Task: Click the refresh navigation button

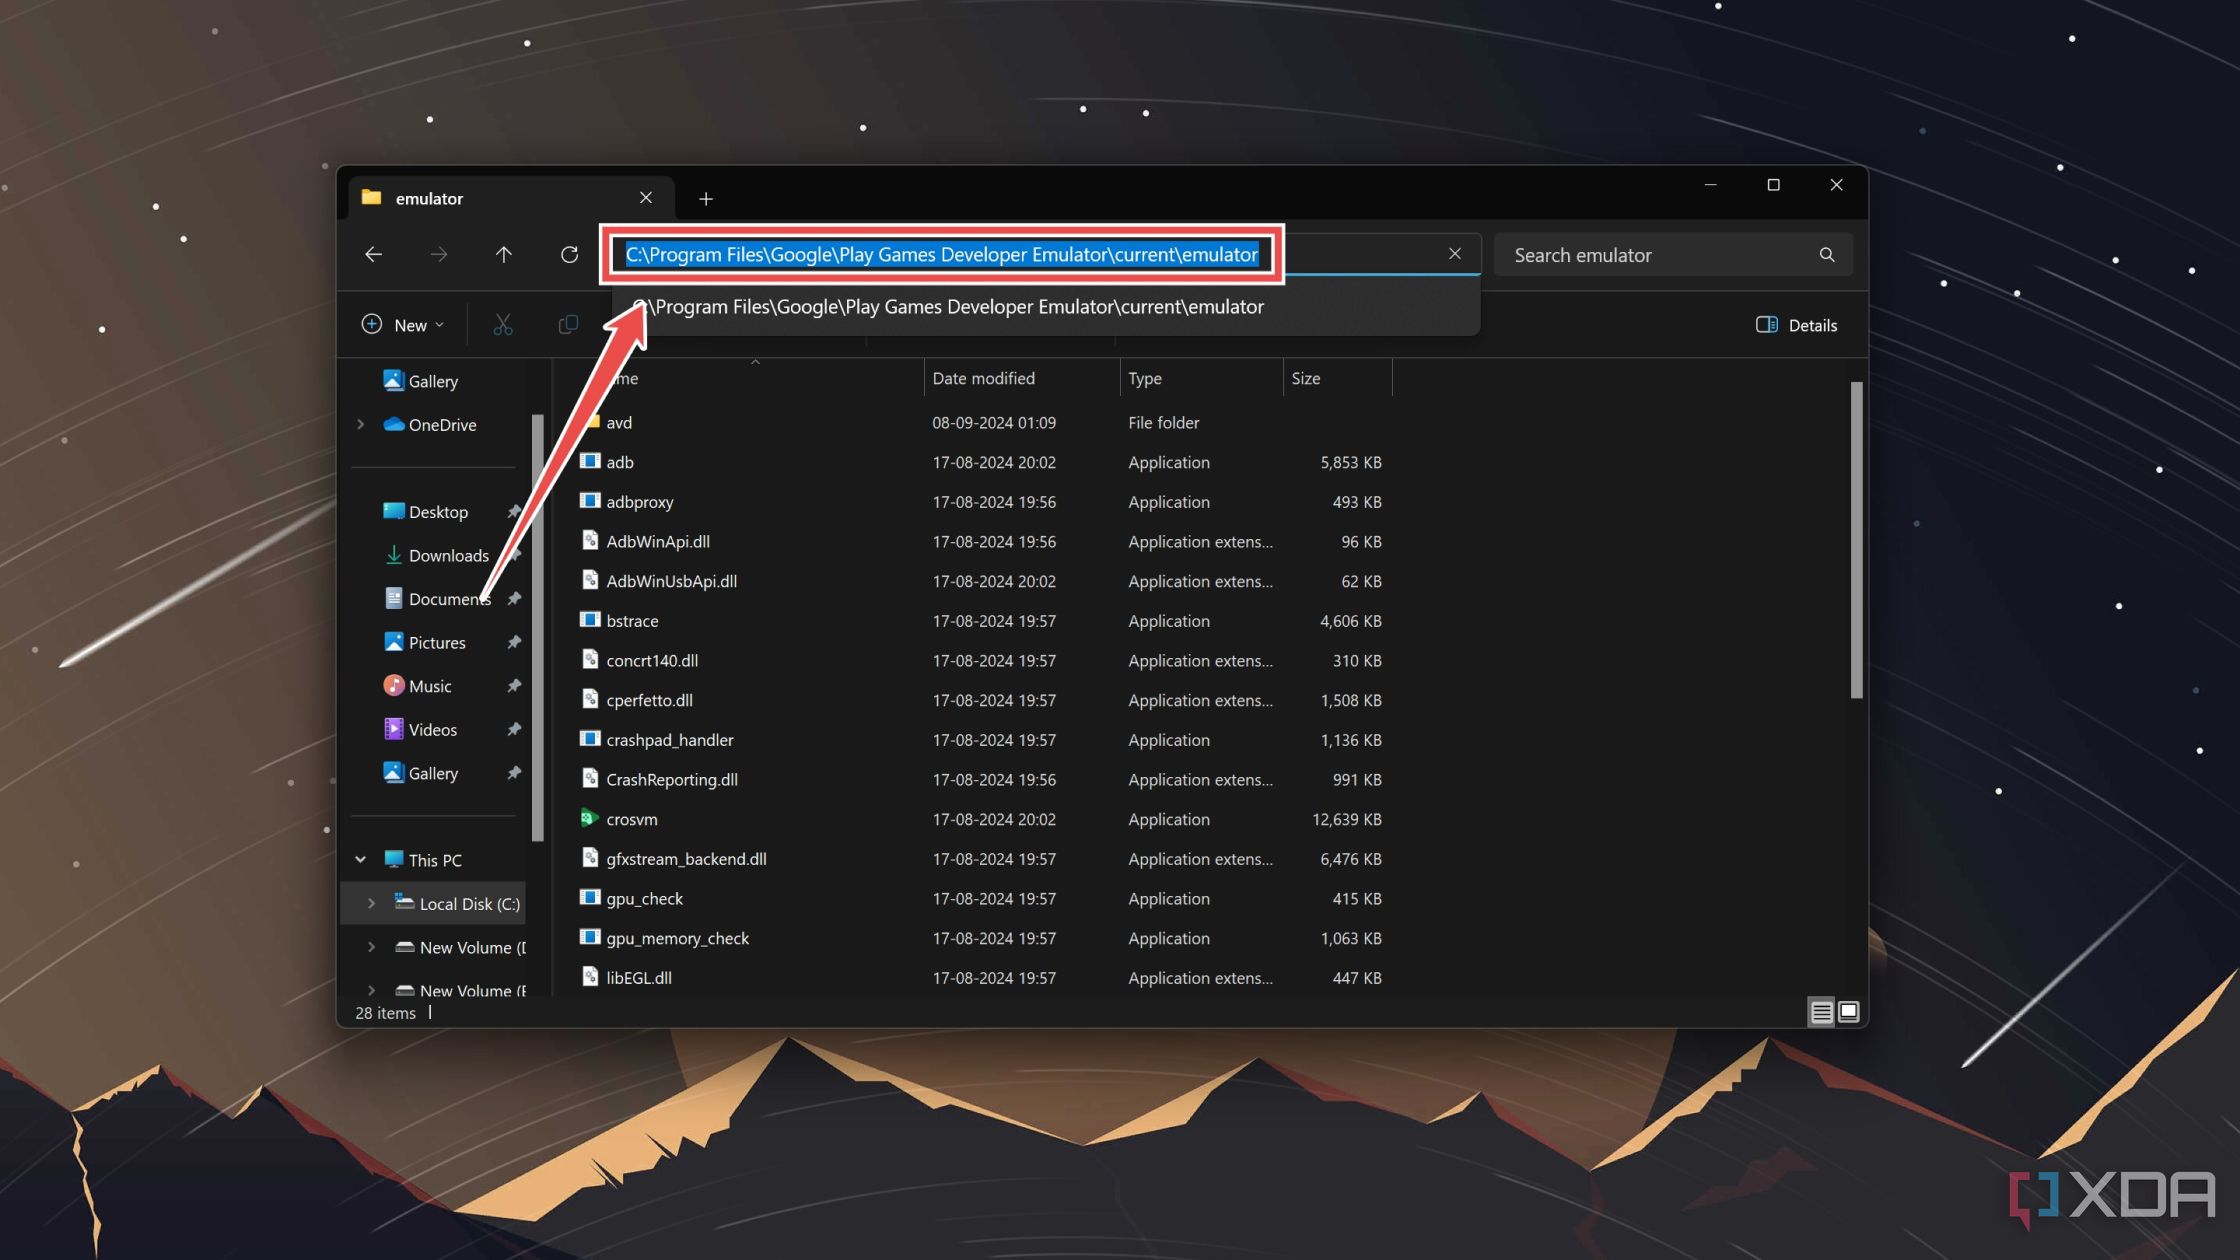Action: [568, 252]
